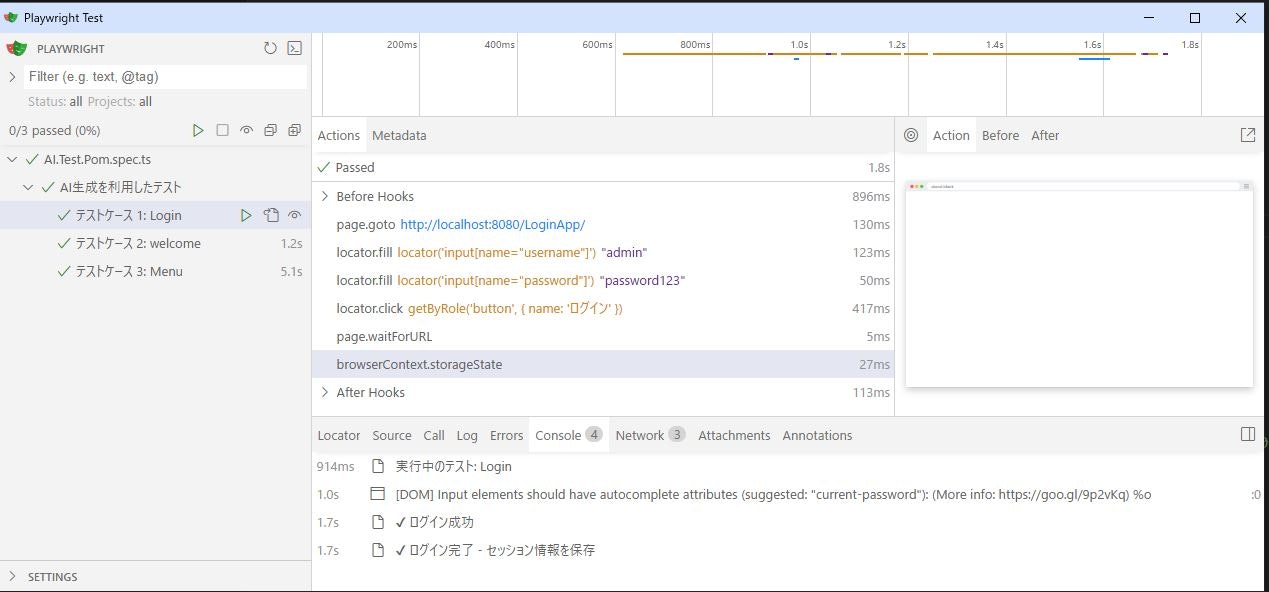Collapse the AI.Test.Pom.spec.ts file node
This screenshot has height=592, width=1269.
pyautogui.click(x=13, y=159)
